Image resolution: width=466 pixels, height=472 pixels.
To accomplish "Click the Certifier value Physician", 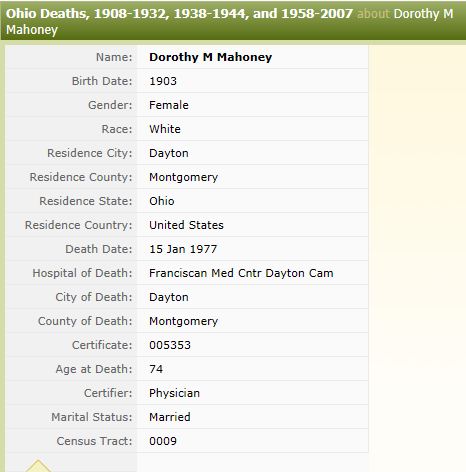I will [174, 393].
